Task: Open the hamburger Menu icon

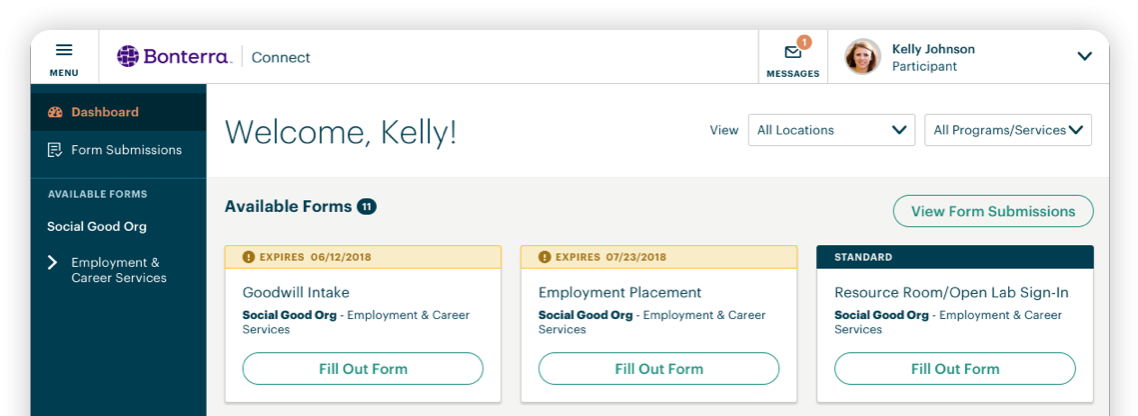Action: point(64,50)
